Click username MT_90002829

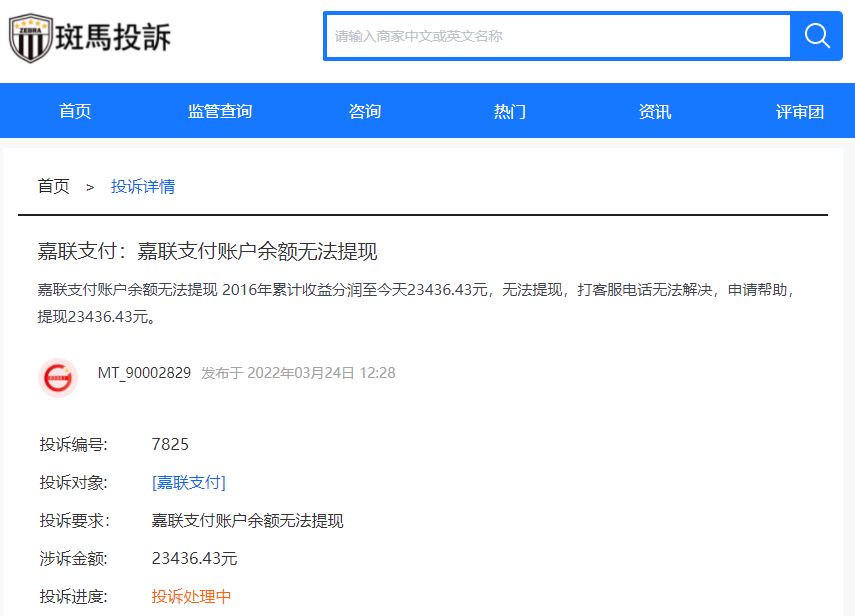(144, 373)
